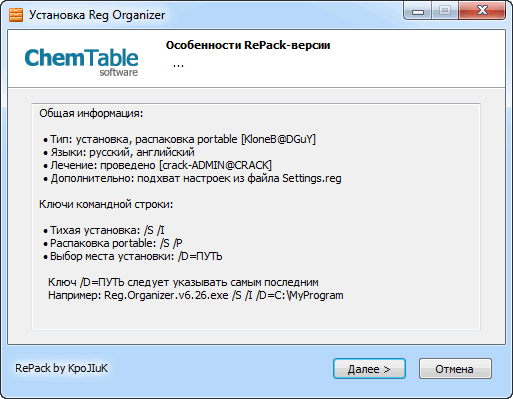Viewport: 513px width, 399px height.
Task: Click the Распаковка portable: /S /P line
Action: tap(113, 243)
